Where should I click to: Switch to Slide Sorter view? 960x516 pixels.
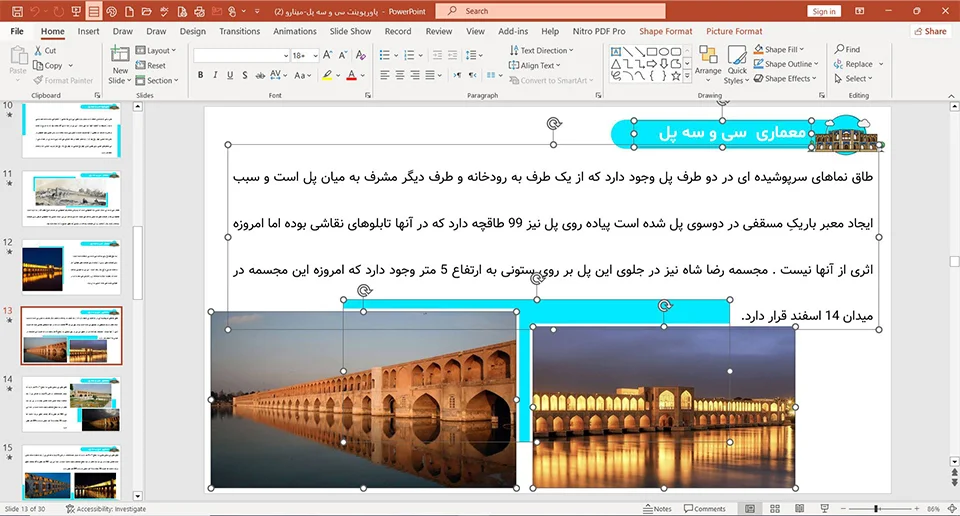[x=774, y=509]
